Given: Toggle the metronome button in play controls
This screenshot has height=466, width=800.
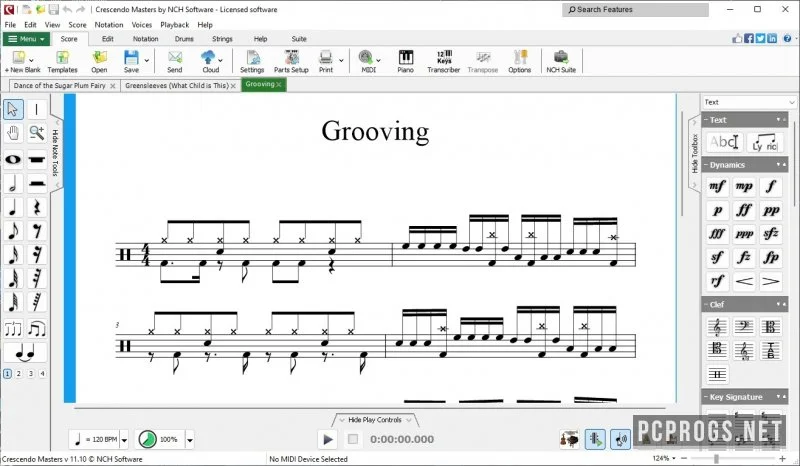Looking at the screenshot, I should tap(595, 439).
